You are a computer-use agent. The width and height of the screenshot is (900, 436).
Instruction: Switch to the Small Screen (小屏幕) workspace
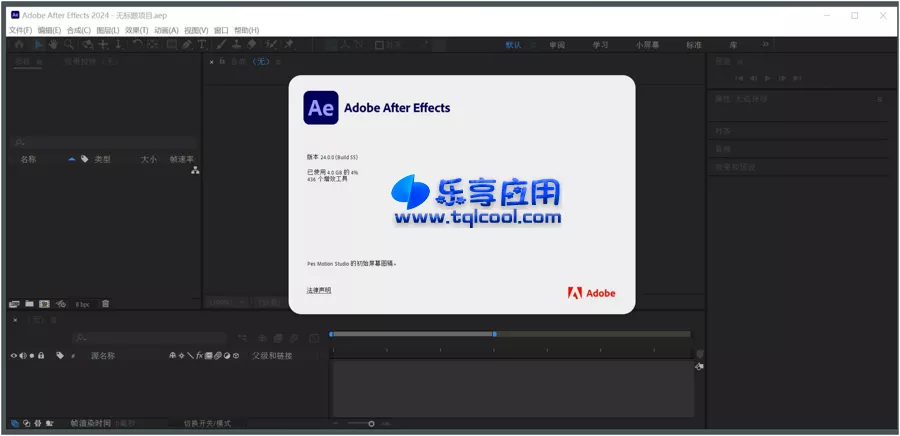coord(647,45)
